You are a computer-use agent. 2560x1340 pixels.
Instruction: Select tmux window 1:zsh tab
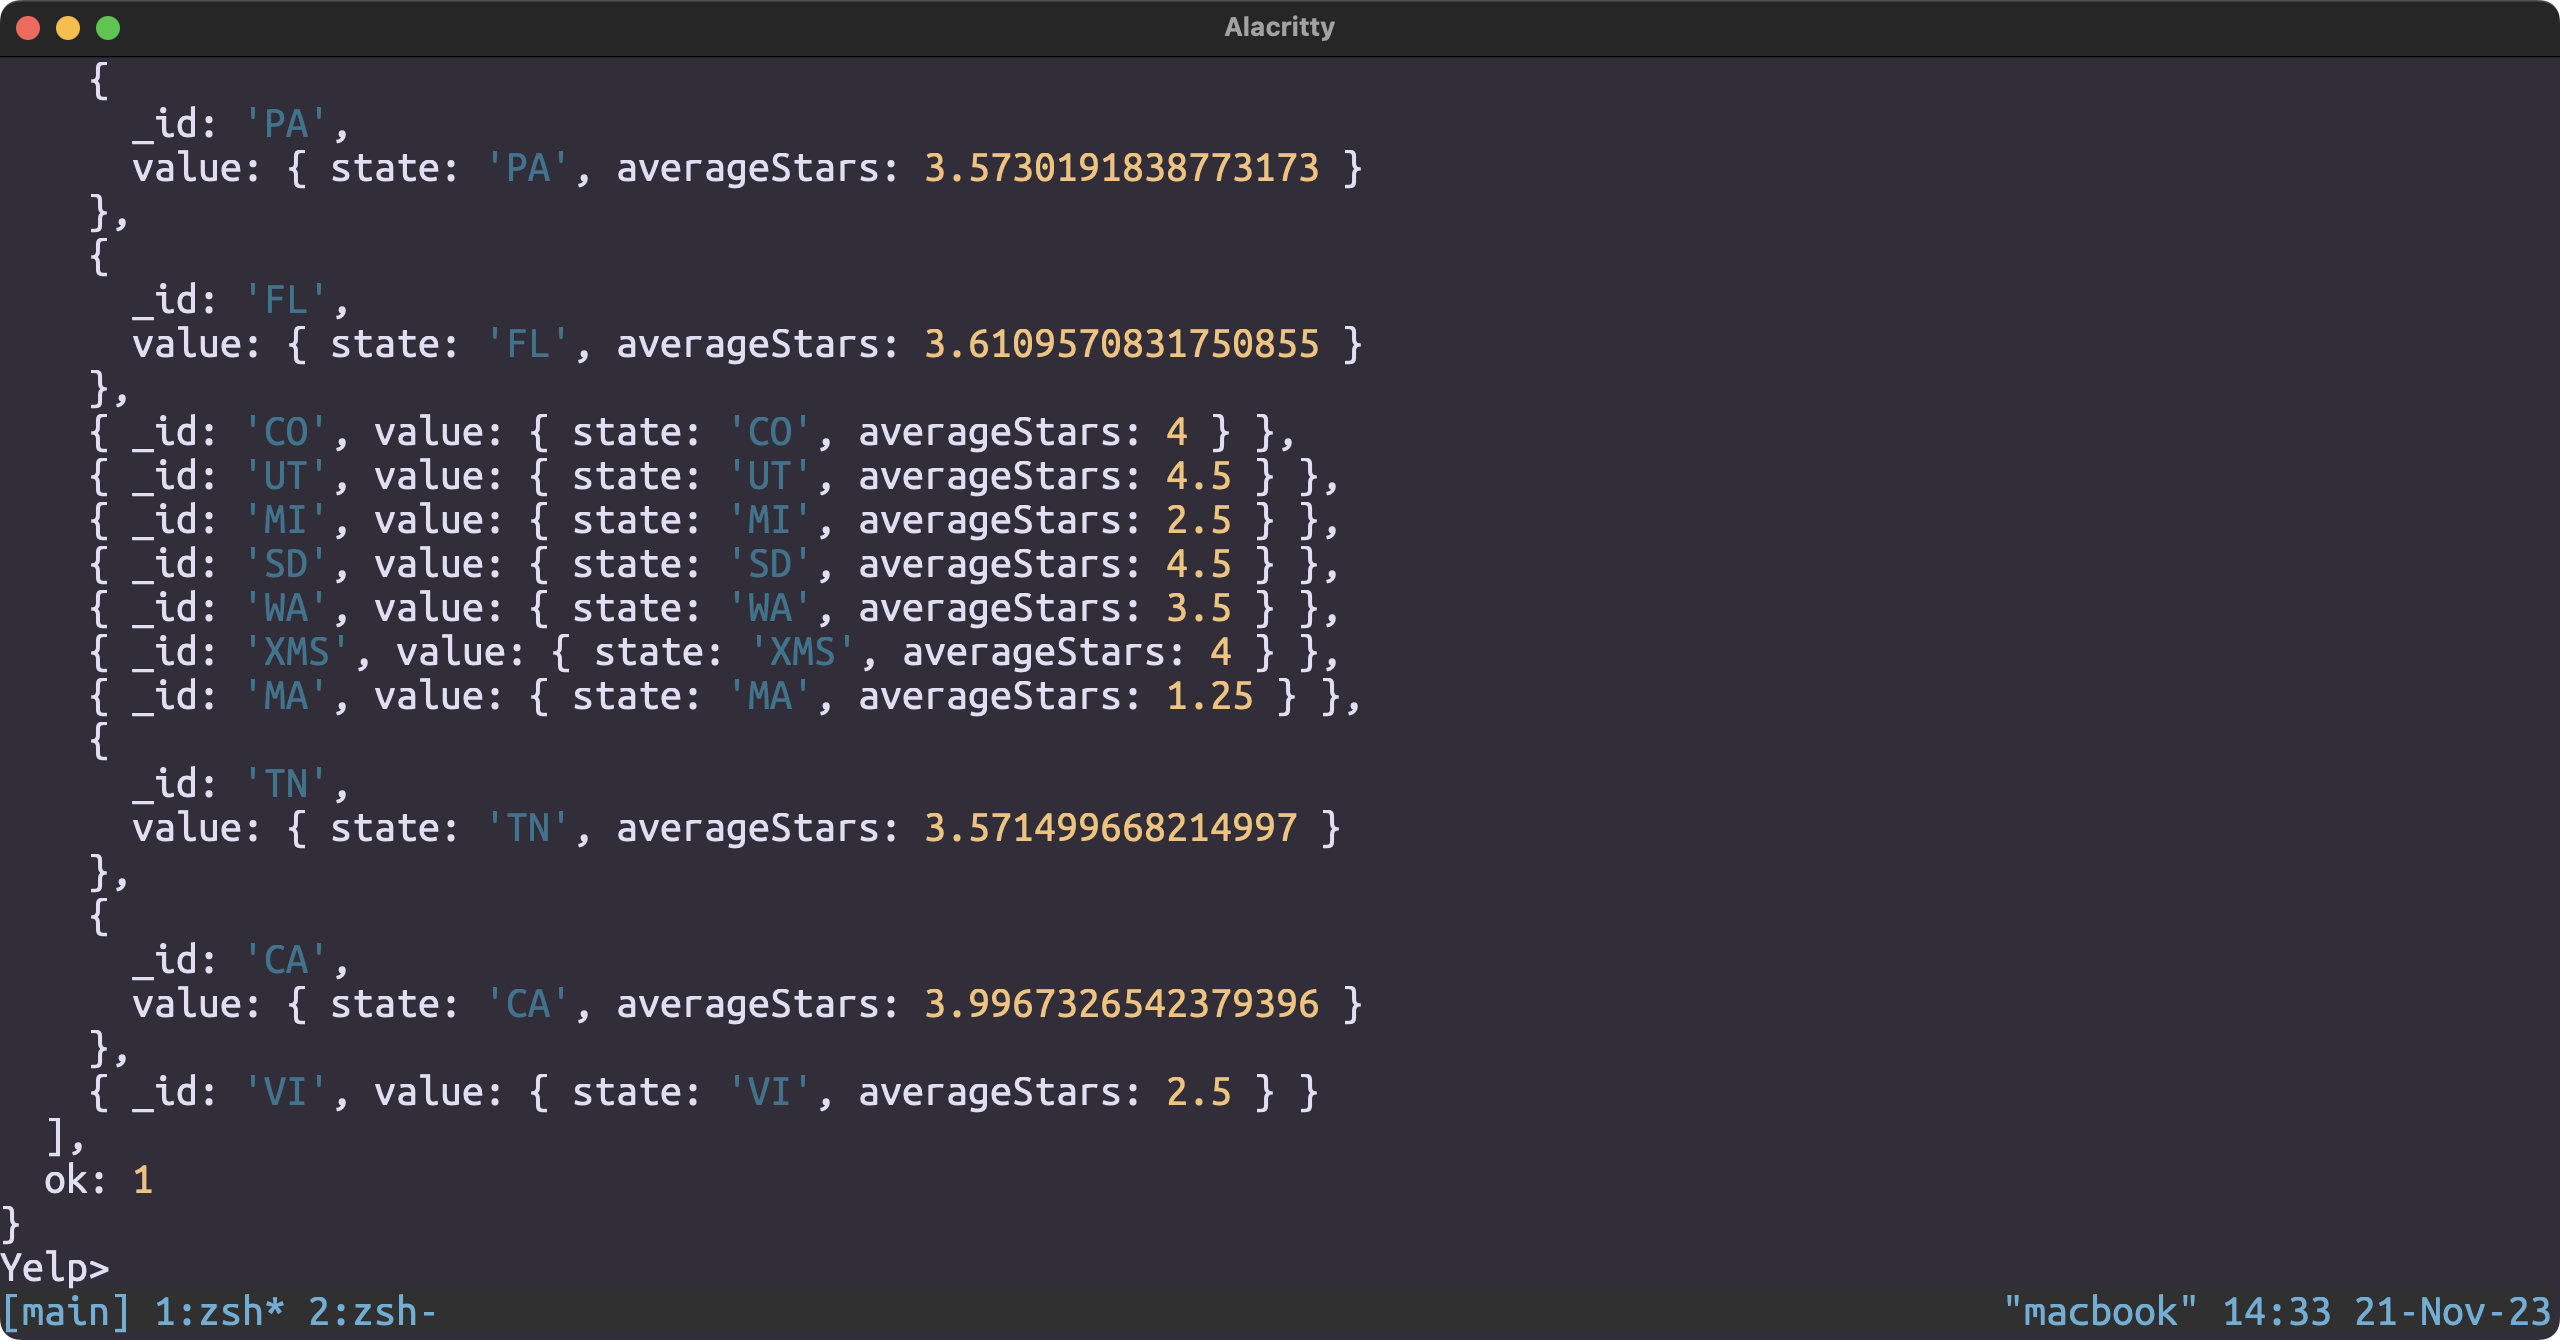point(219,1312)
